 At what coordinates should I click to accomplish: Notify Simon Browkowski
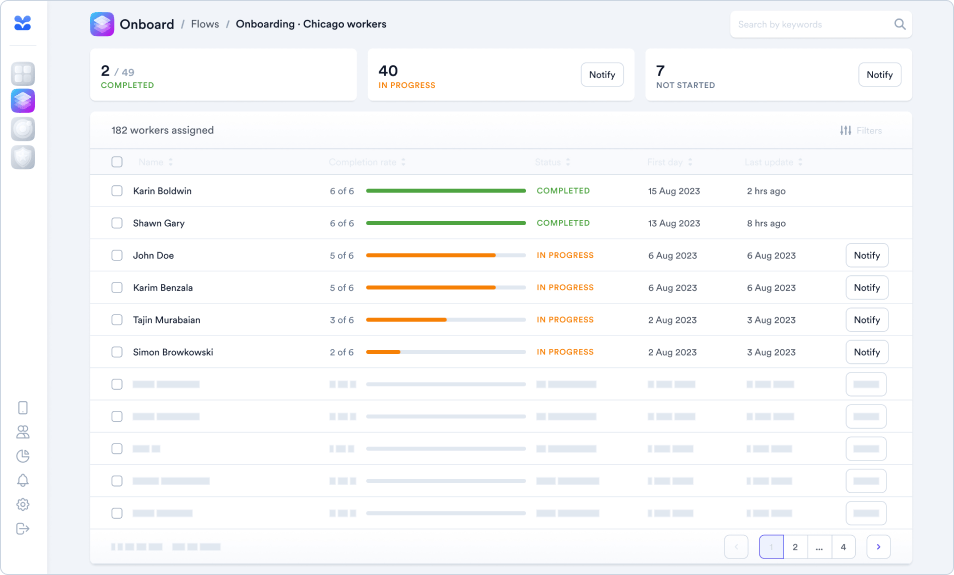coord(866,352)
